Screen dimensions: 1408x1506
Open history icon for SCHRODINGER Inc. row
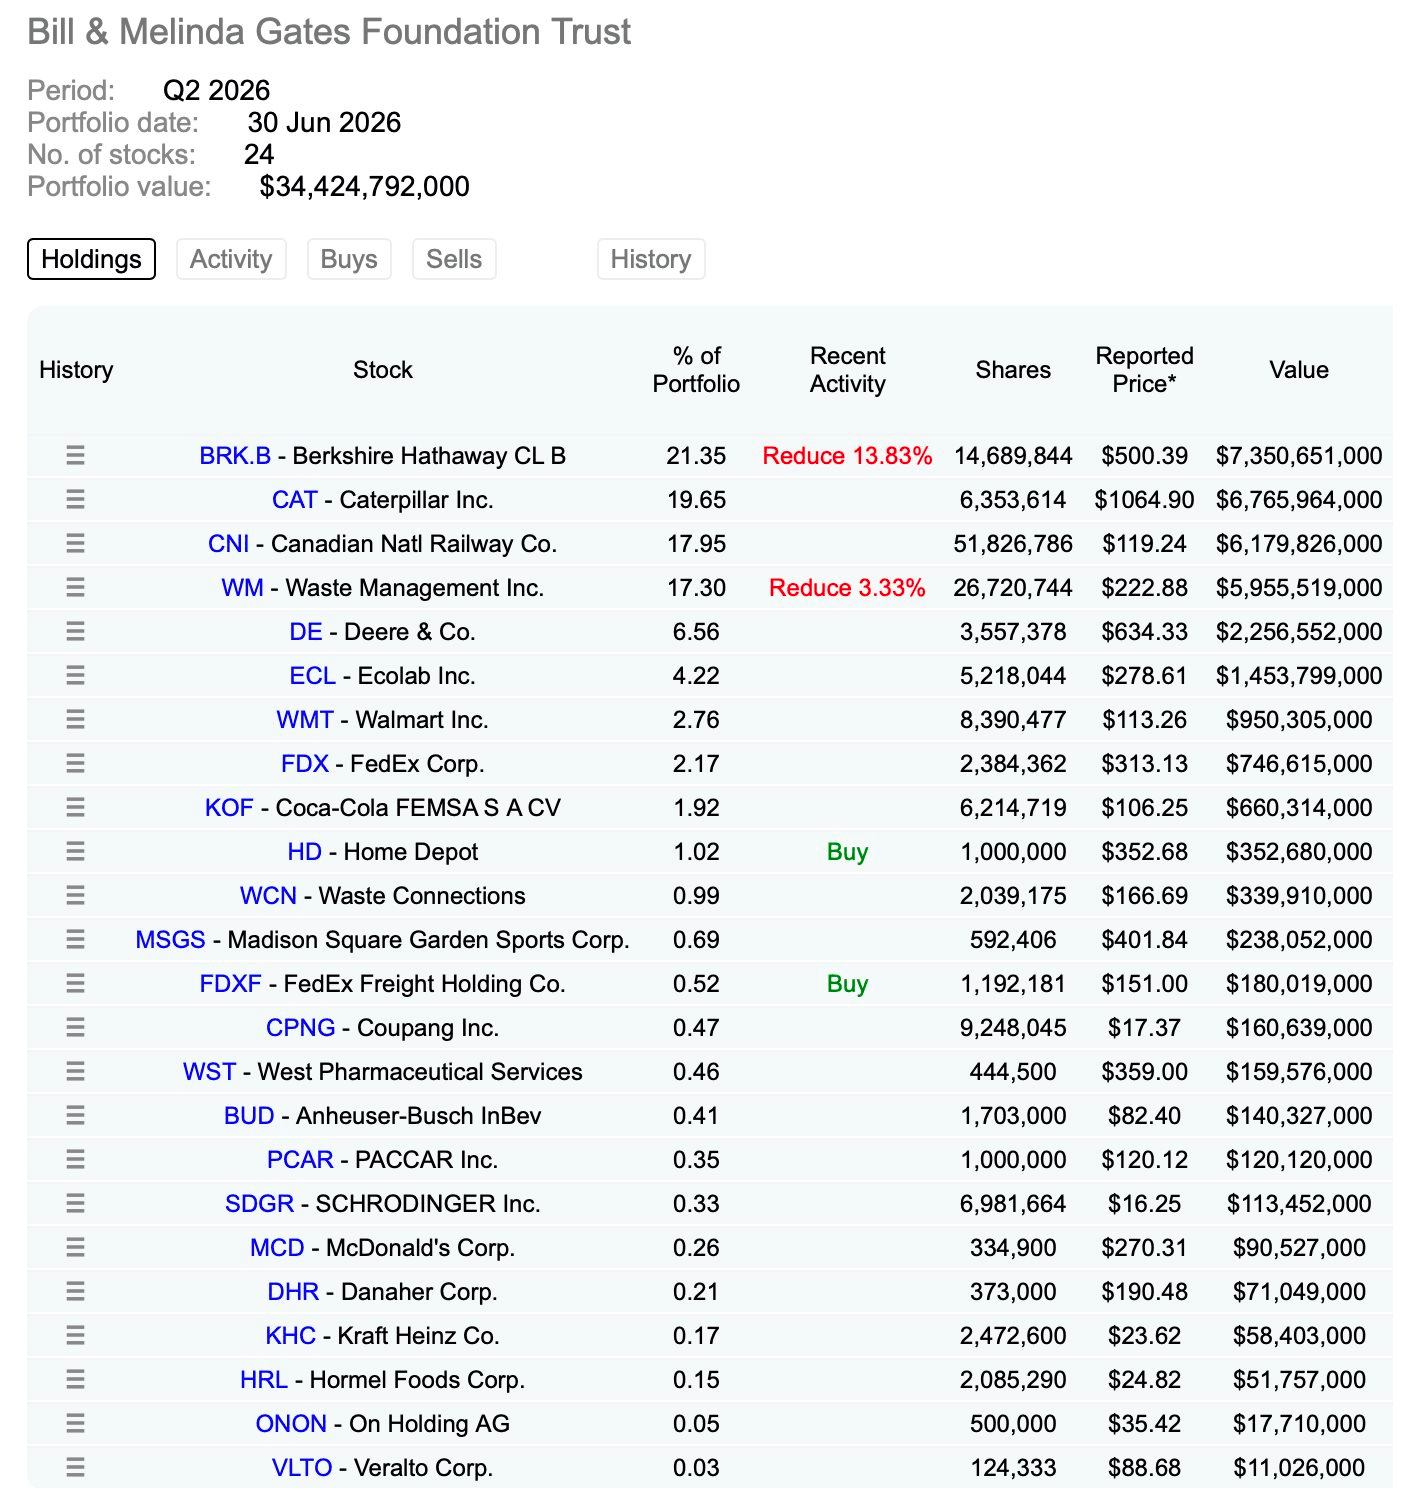pyautogui.click(x=75, y=1204)
